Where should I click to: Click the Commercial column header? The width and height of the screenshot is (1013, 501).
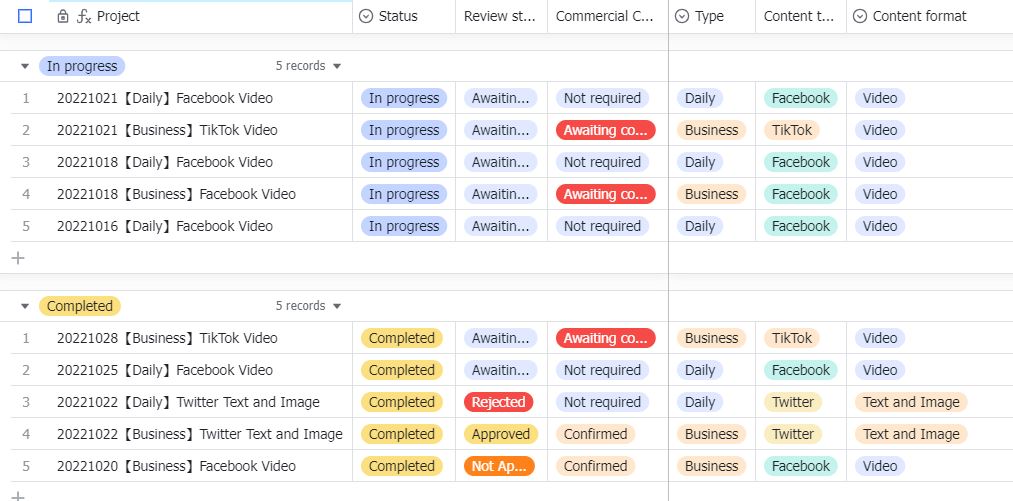pos(605,17)
